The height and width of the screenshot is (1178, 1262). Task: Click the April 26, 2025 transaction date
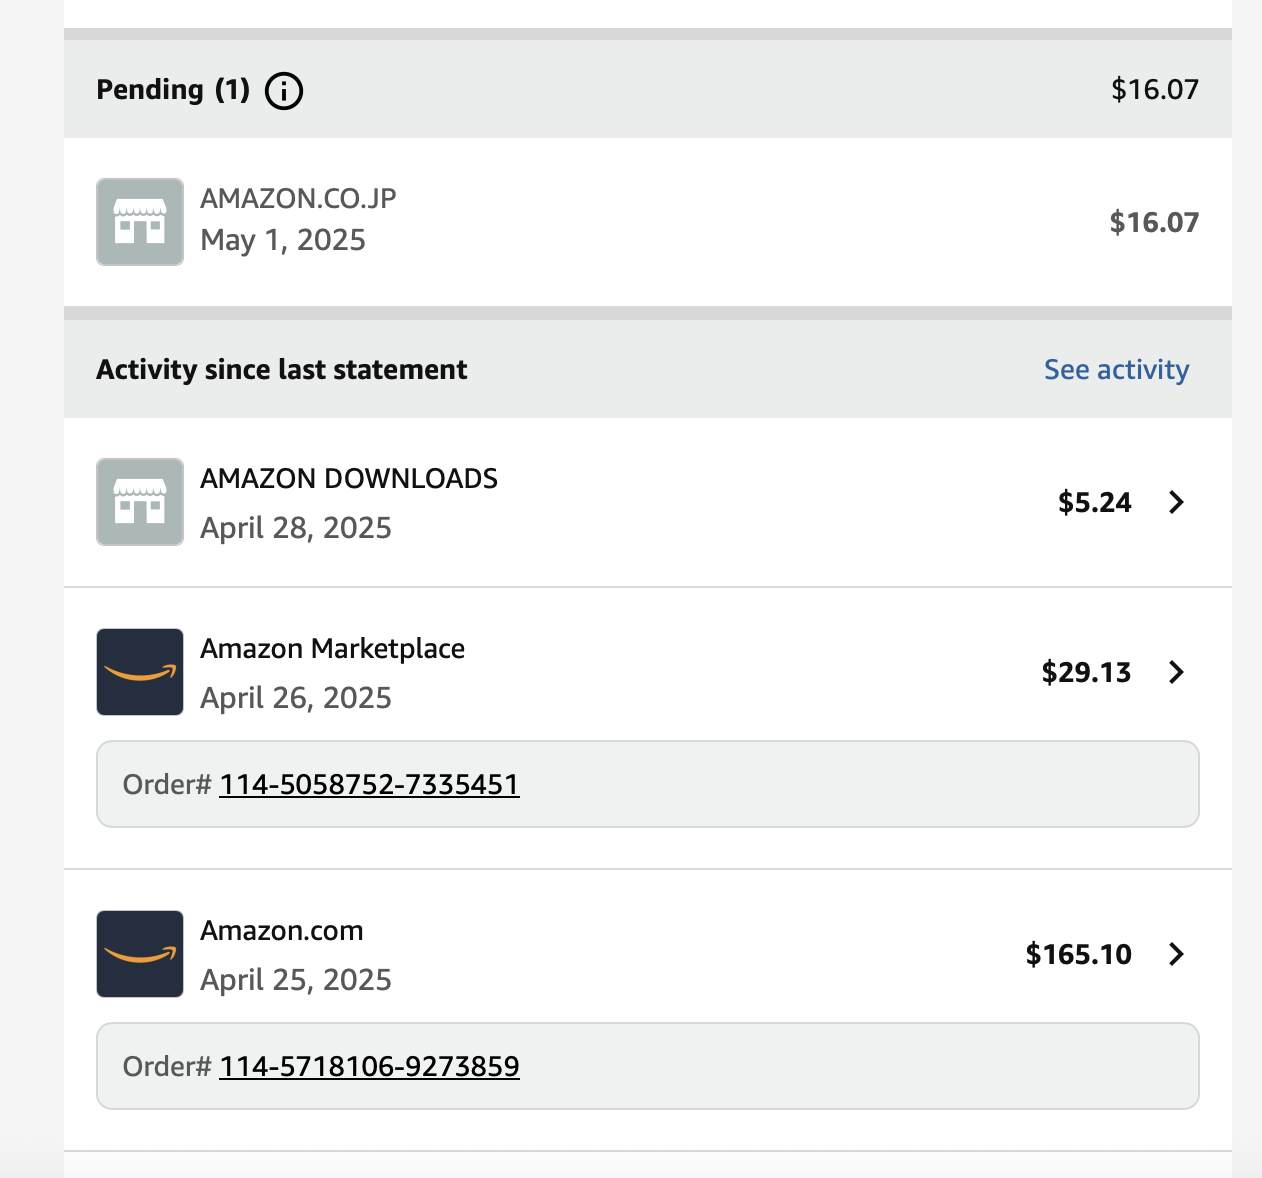(296, 698)
